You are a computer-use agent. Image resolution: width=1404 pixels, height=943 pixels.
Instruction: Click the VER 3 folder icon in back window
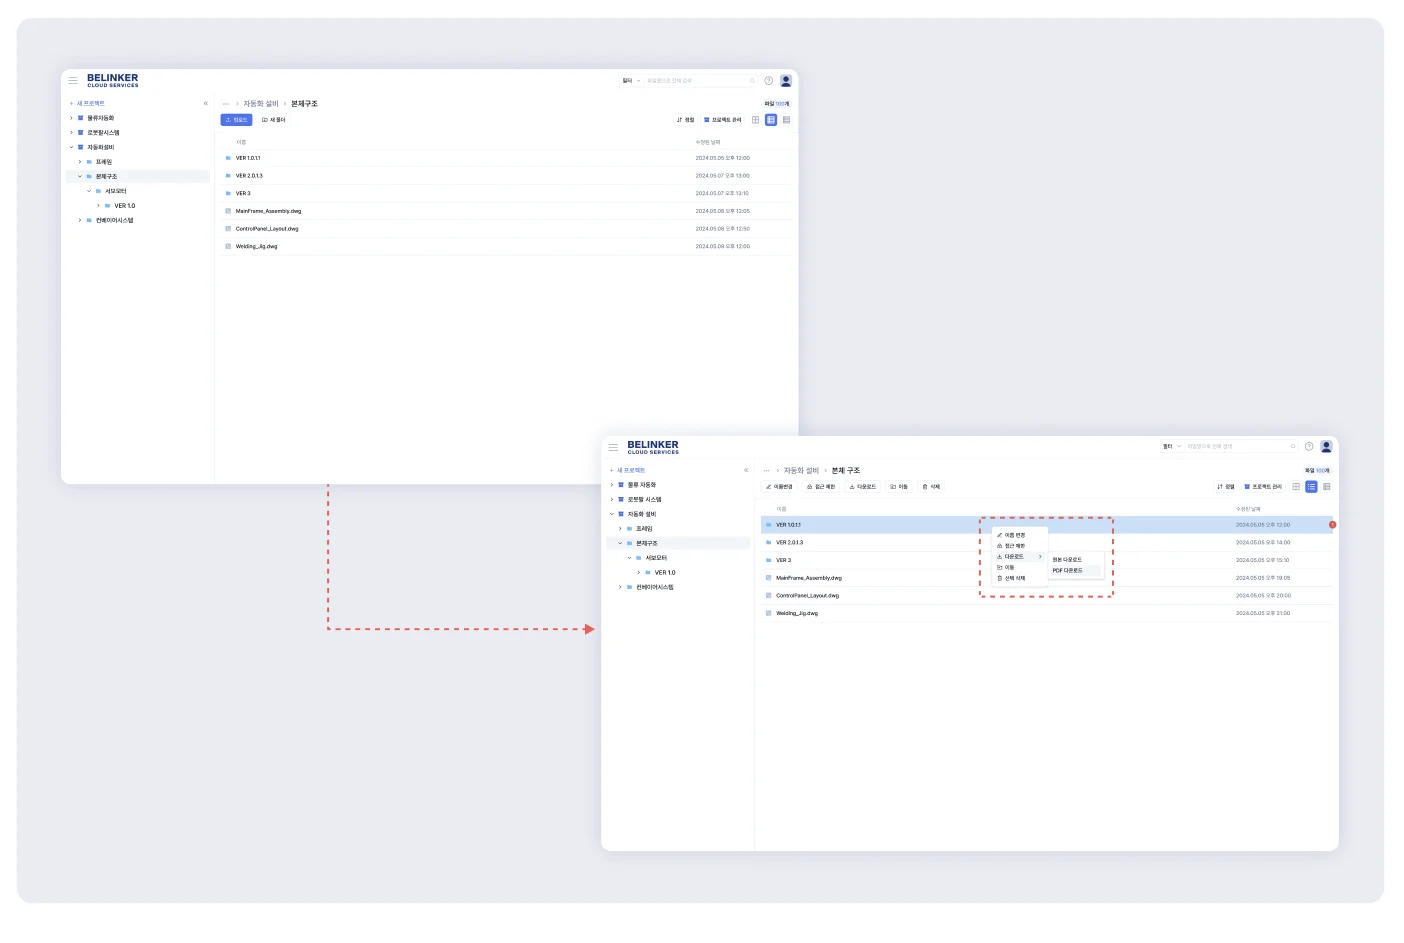point(228,193)
